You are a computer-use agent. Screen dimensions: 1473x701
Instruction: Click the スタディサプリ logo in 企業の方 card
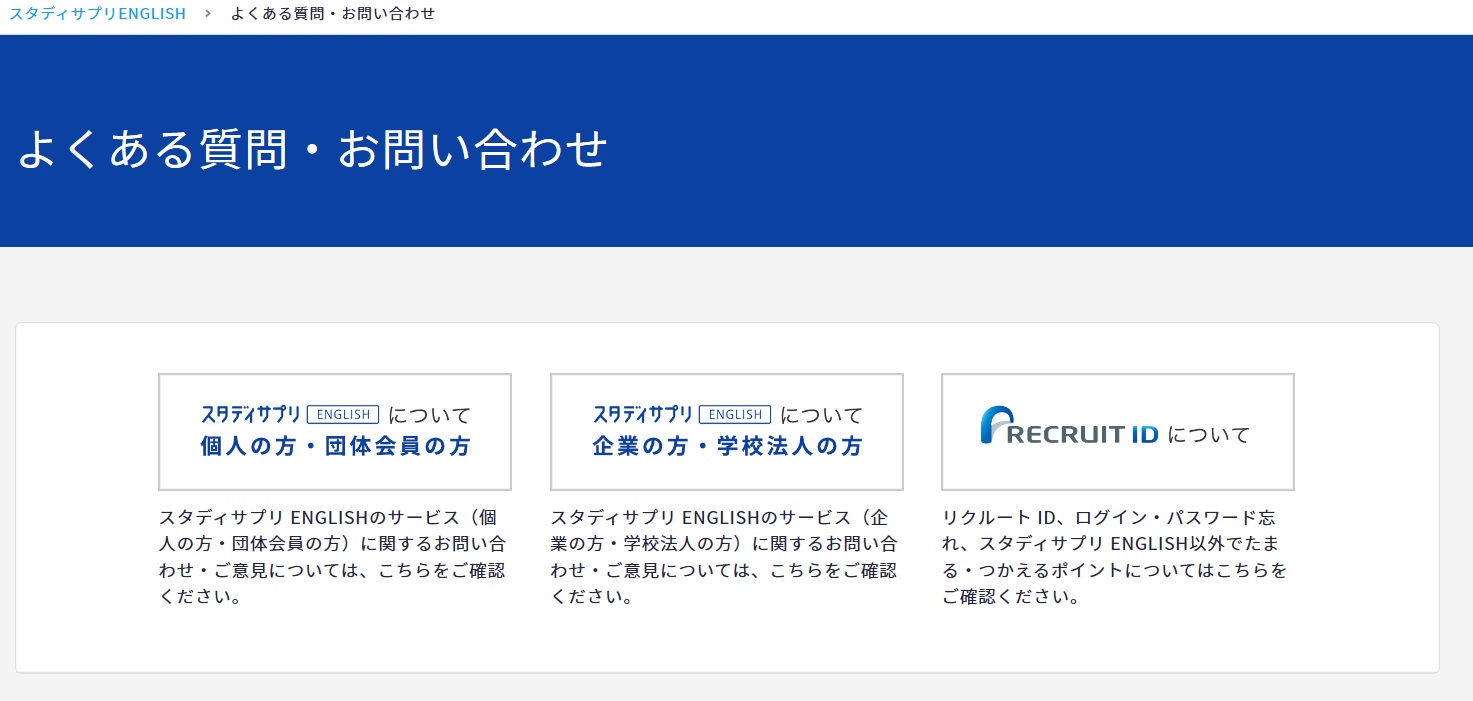pyautogui.click(x=682, y=413)
